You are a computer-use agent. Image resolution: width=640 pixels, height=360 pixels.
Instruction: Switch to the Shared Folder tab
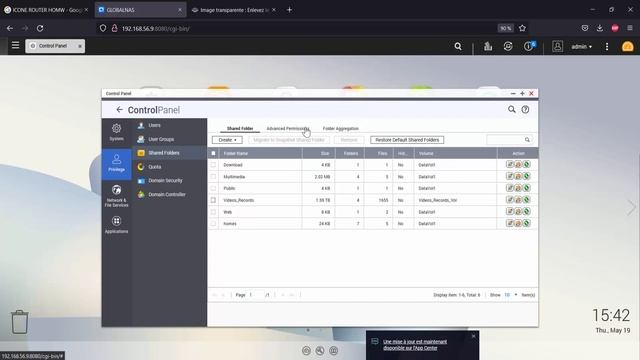240,129
